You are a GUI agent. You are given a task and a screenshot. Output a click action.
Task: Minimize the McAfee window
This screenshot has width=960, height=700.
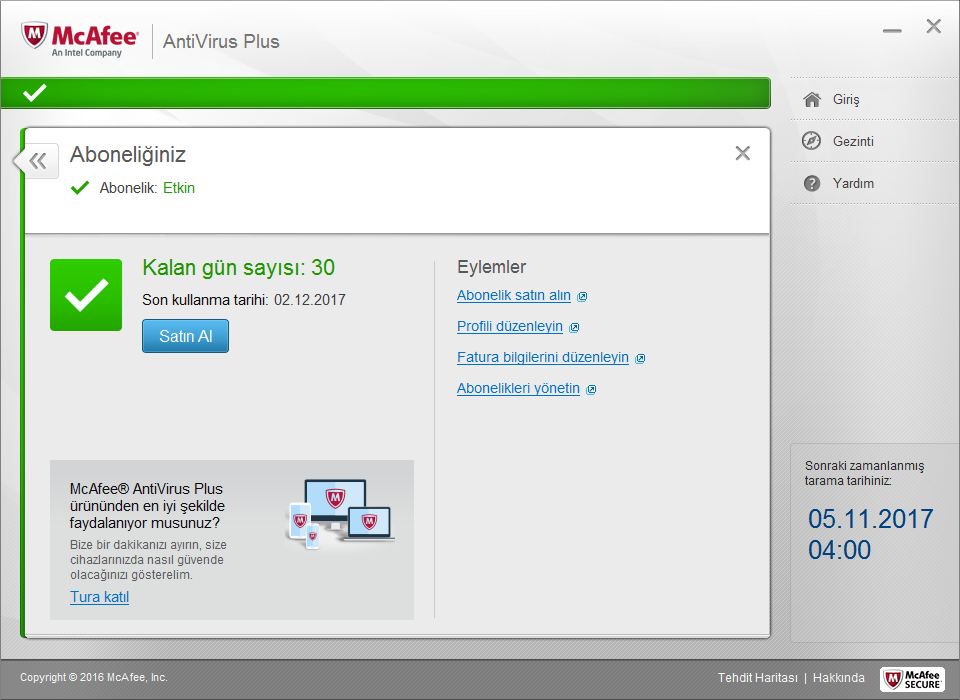pos(892,30)
